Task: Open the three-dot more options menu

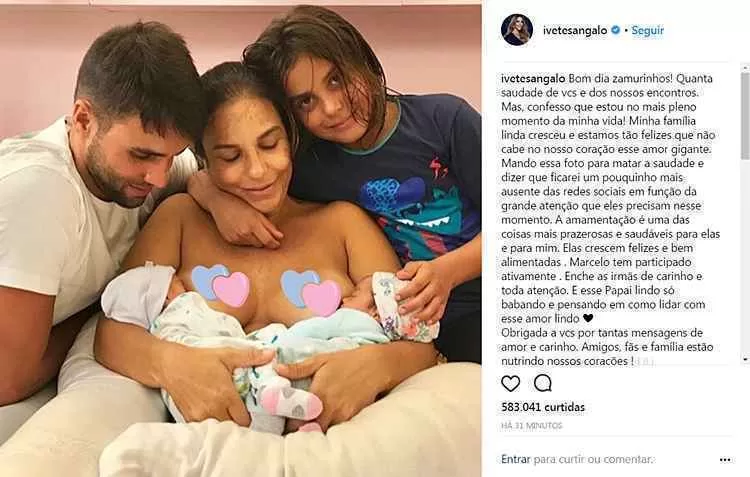Action: pos(725,460)
